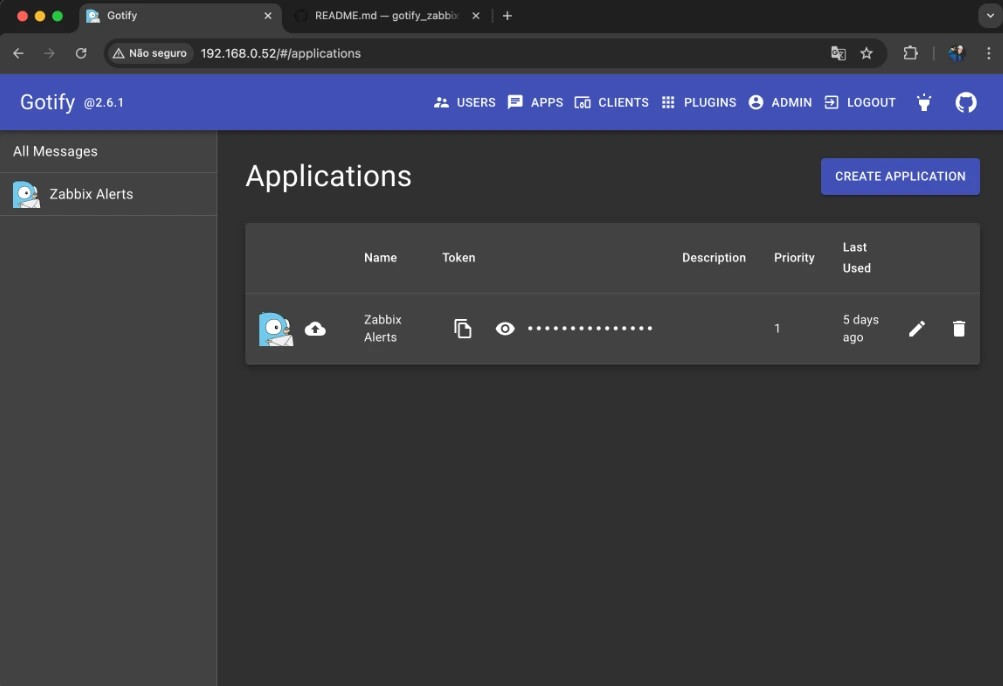
Task: Click the 'Não seguro' security warning chip
Action: click(150, 53)
